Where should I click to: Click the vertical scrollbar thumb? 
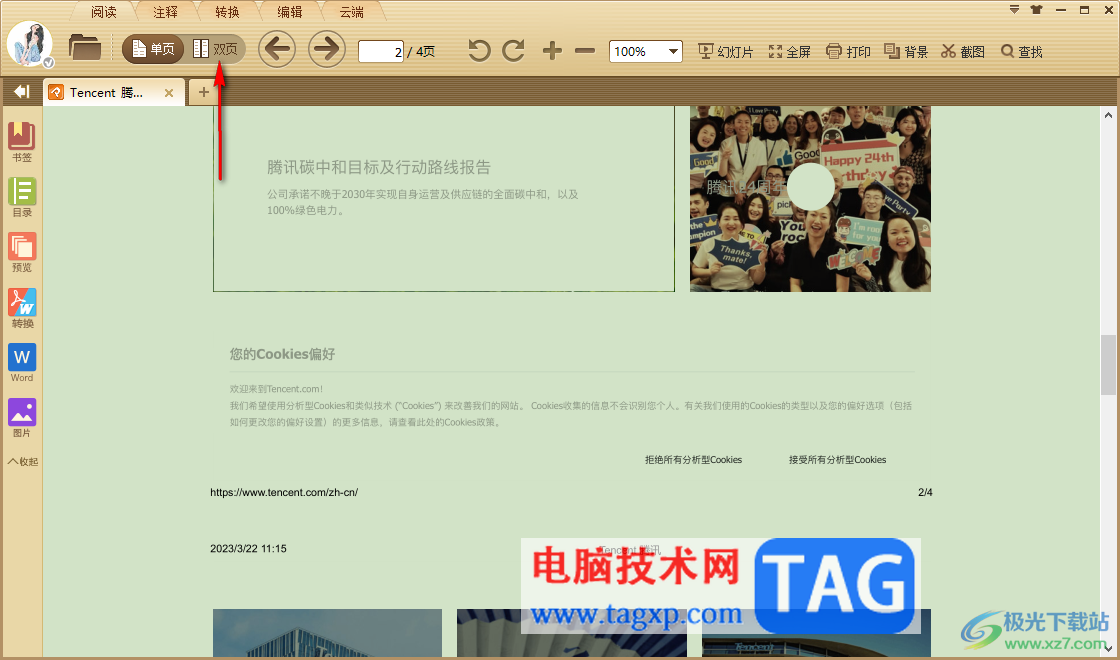tap(1108, 364)
